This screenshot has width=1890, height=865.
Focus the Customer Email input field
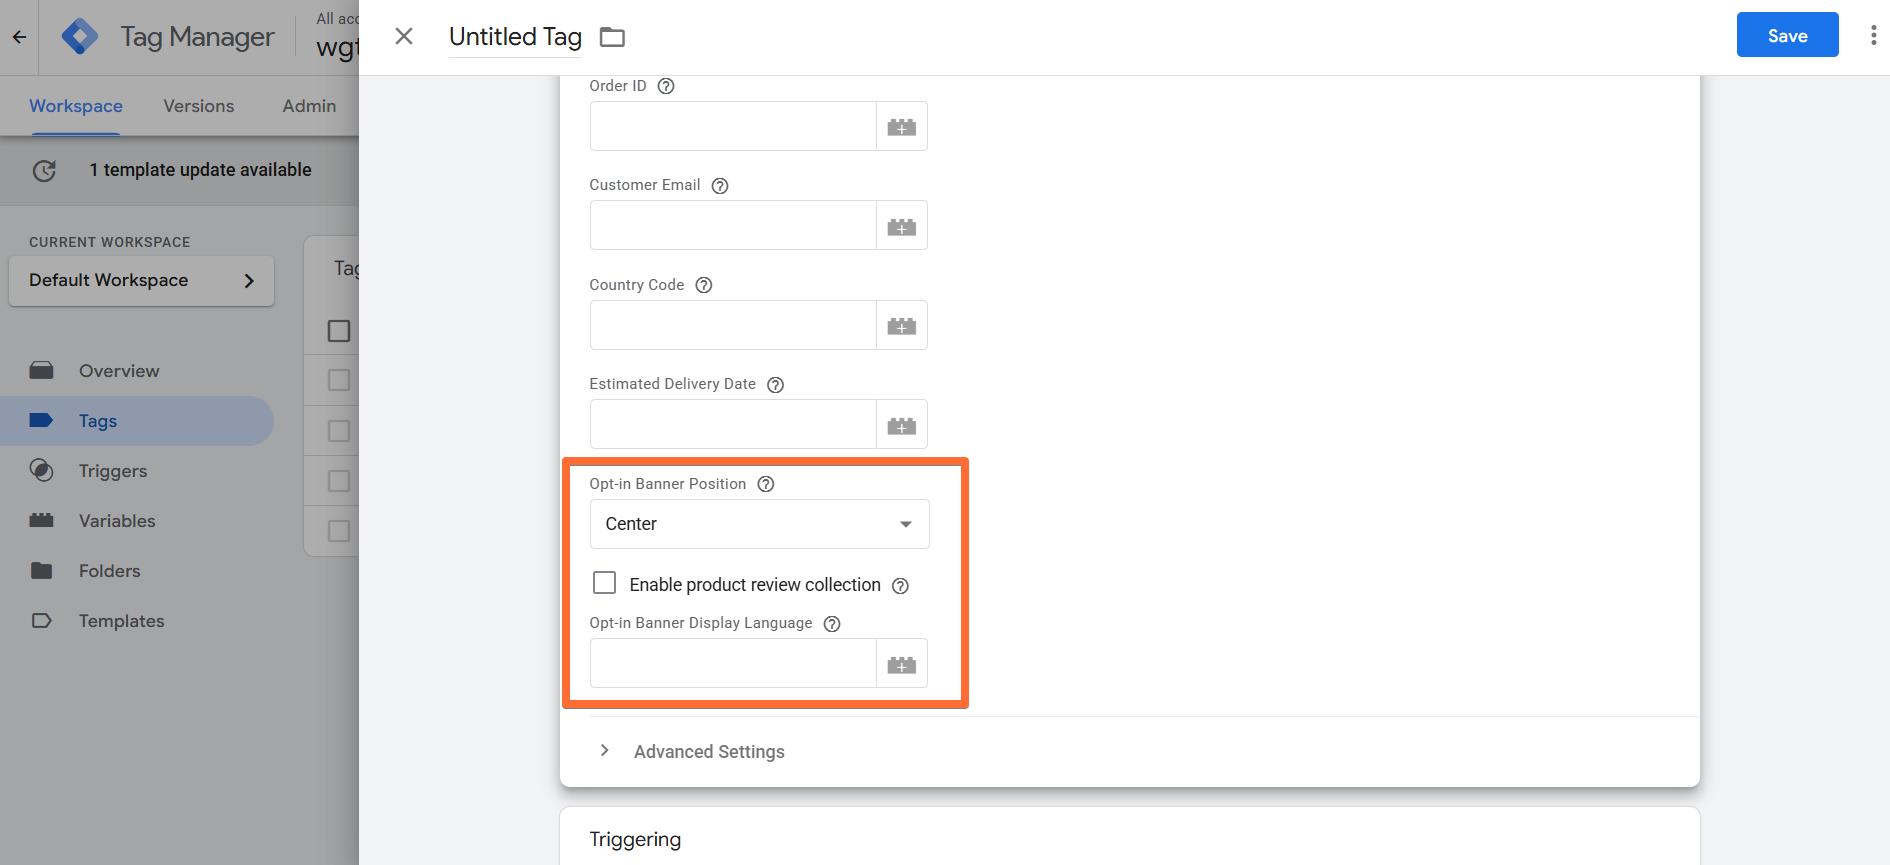[x=733, y=225]
